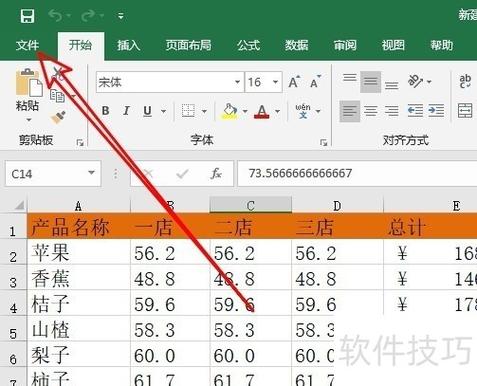Apply the red Font Color A
The image size is (477, 386).
262,111
